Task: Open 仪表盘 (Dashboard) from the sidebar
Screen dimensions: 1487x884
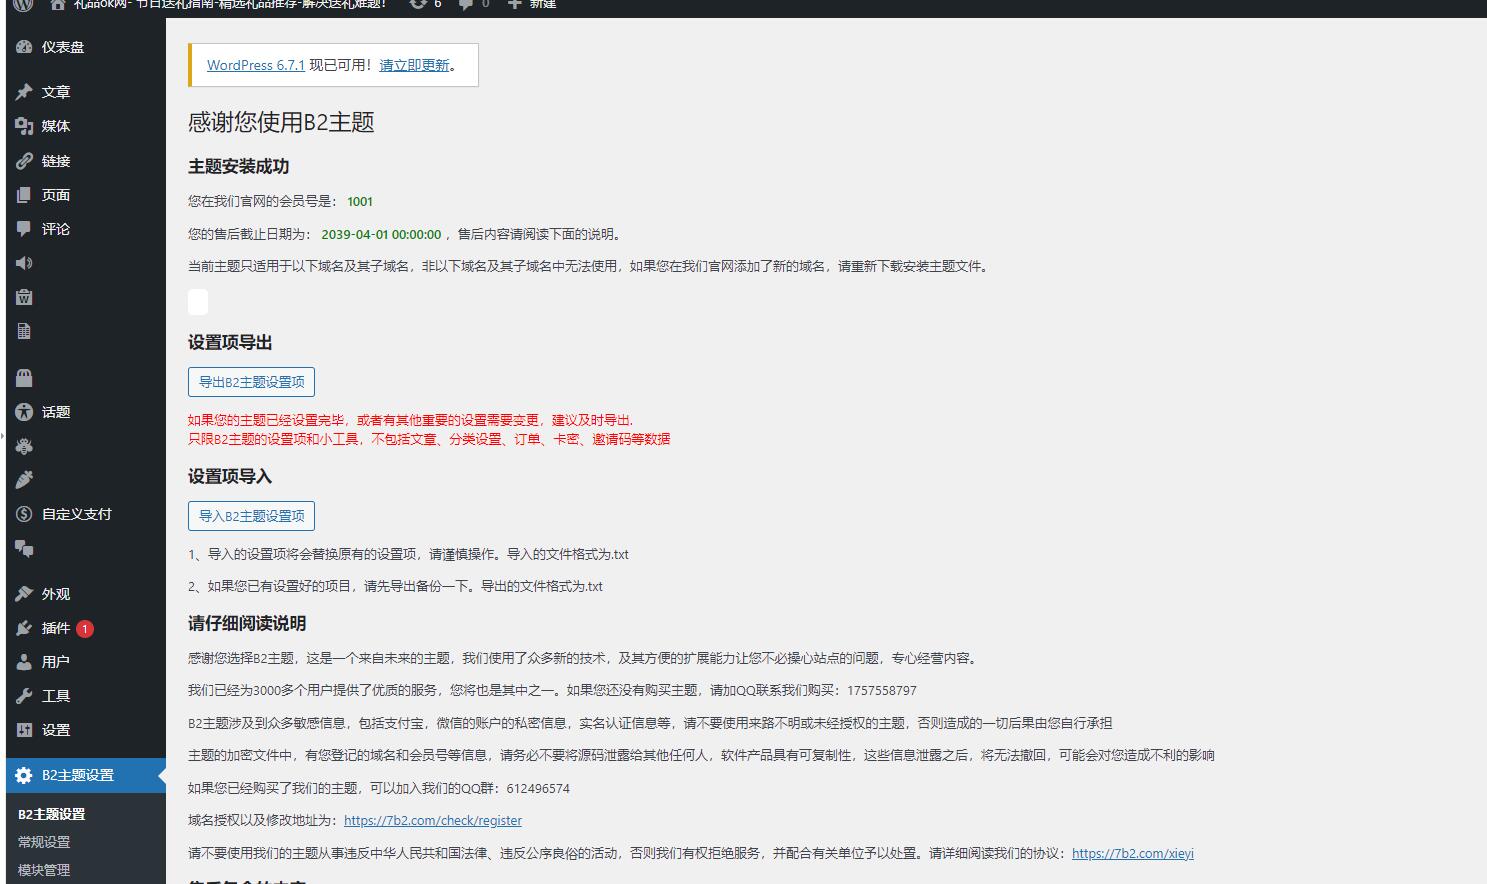Action: (x=60, y=46)
